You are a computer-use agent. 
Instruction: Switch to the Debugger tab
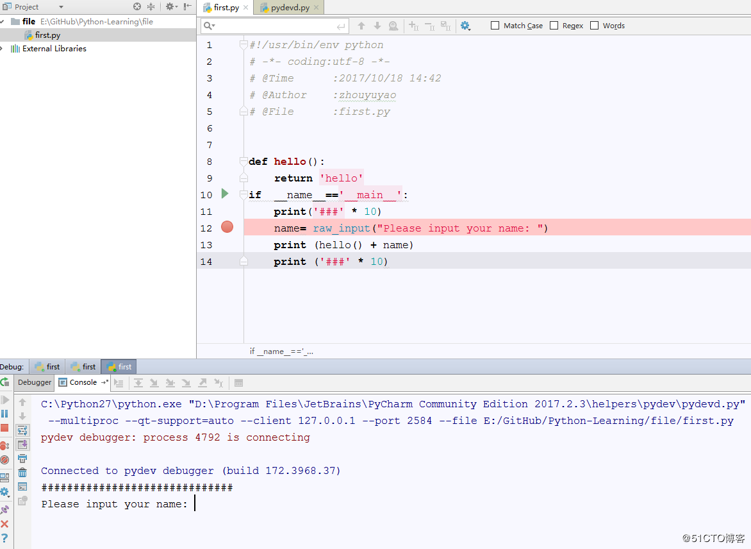pyautogui.click(x=34, y=382)
